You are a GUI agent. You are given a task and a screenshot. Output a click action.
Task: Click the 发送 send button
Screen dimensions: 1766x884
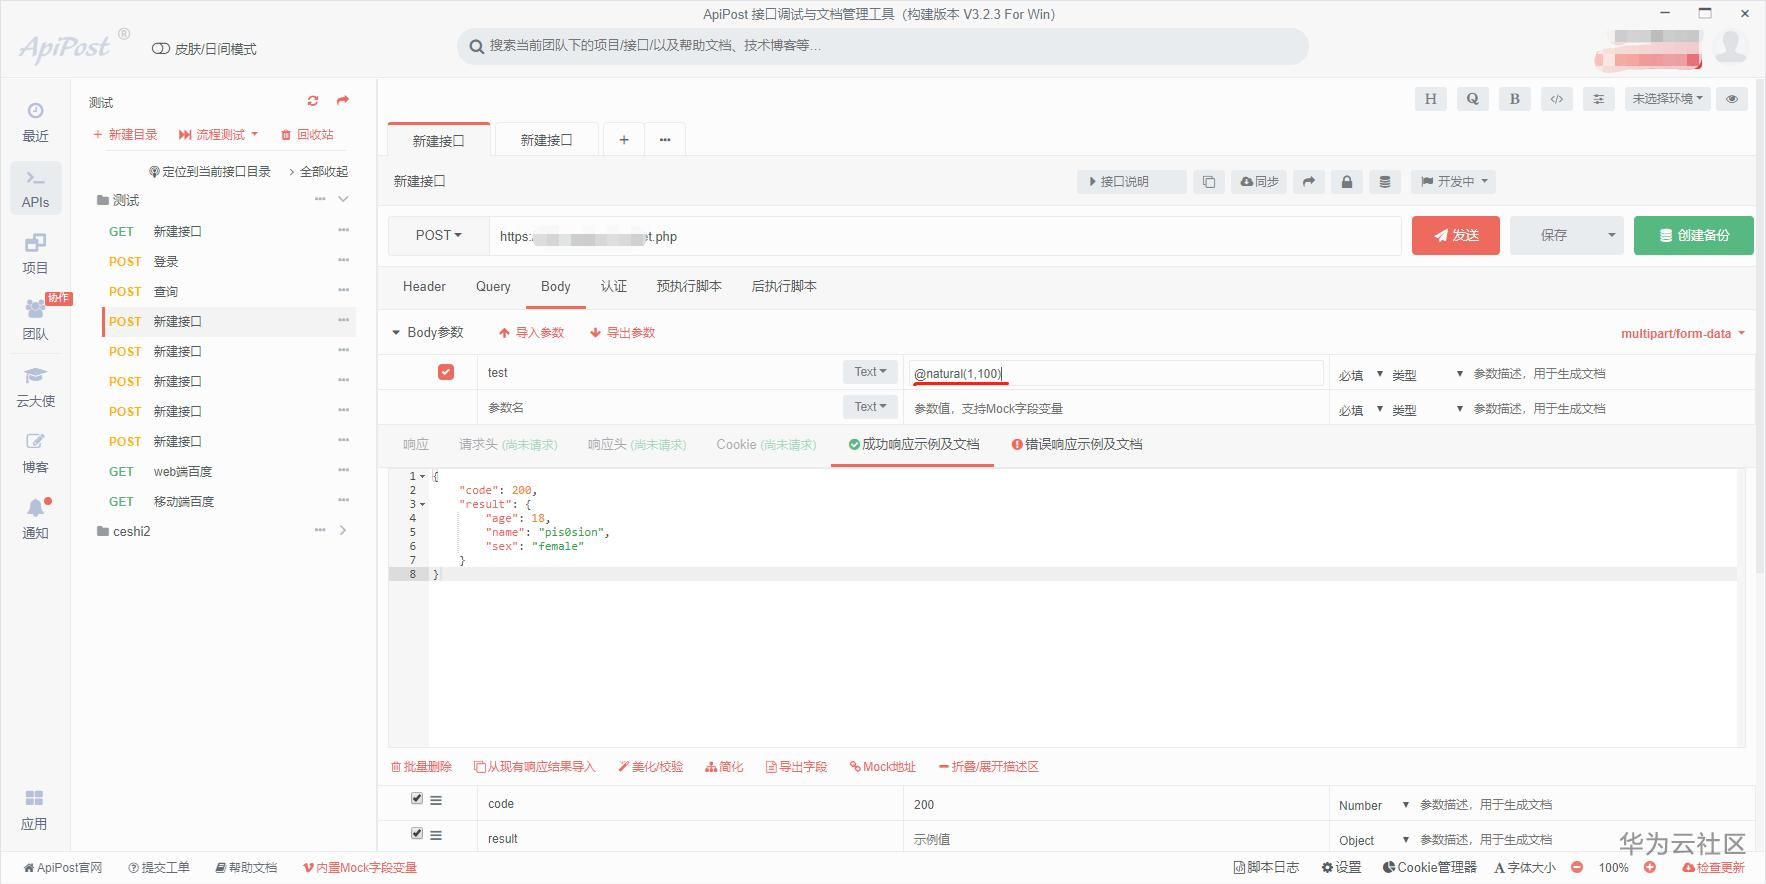[1455, 235]
